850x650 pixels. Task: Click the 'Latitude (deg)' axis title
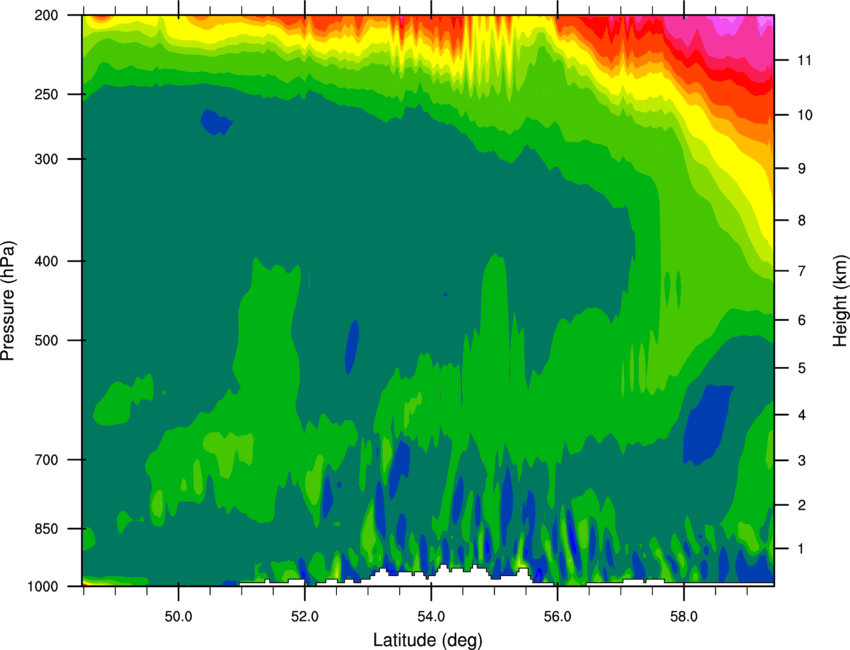427,640
